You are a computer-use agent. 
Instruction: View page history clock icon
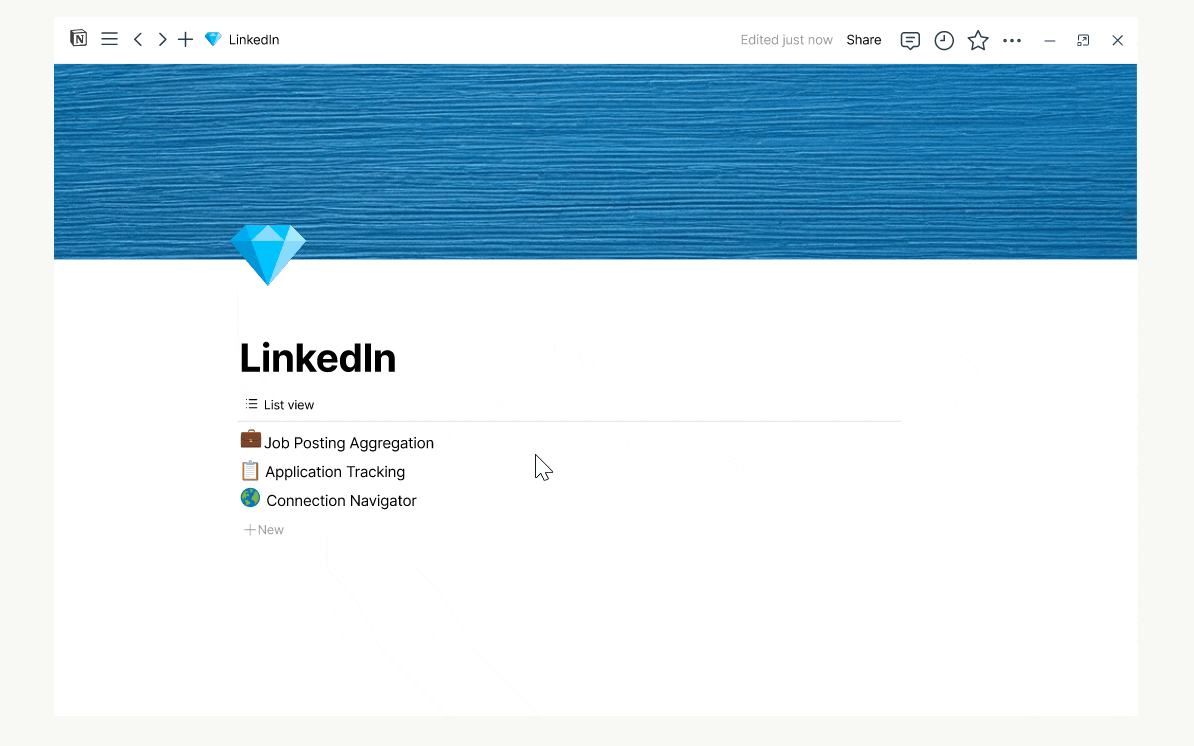pos(944,40)
